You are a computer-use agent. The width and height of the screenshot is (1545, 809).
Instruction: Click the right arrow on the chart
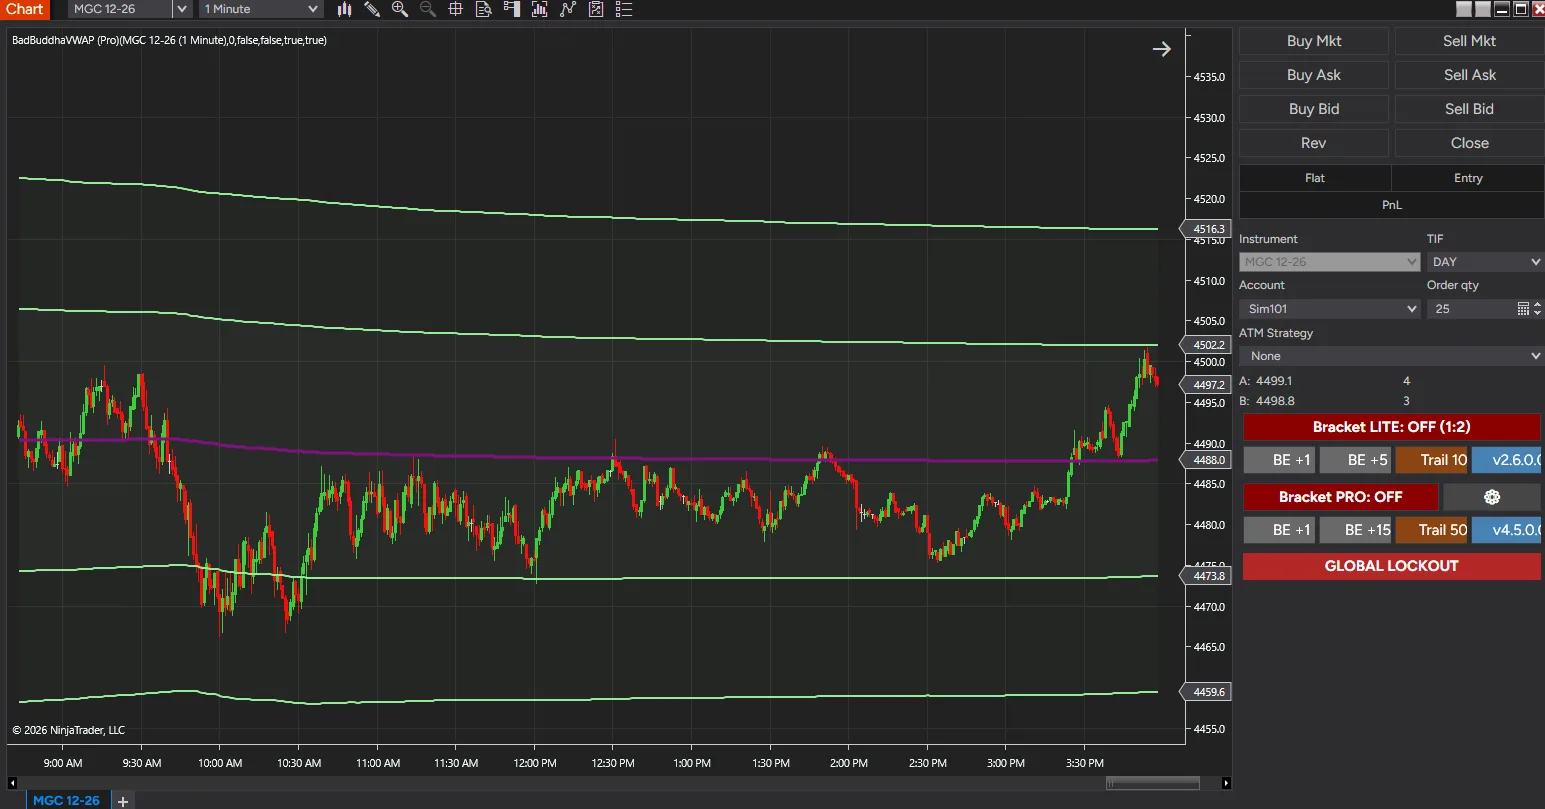coord(1161,49)
